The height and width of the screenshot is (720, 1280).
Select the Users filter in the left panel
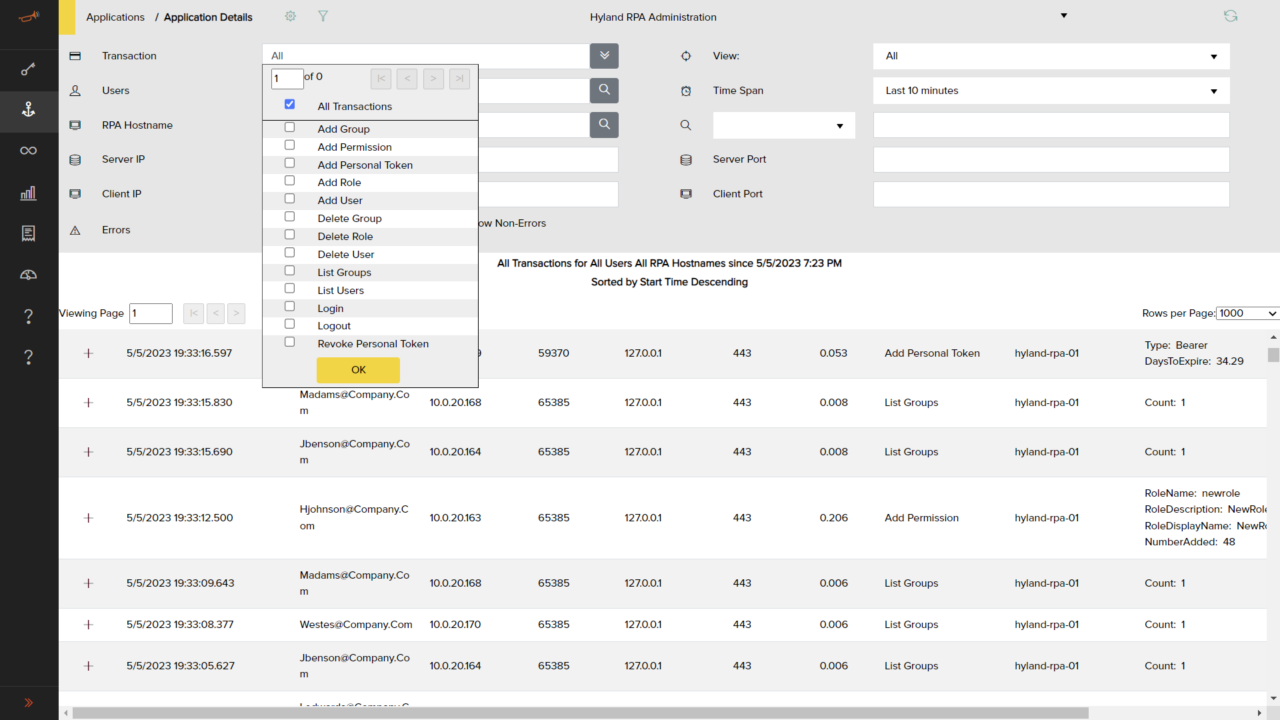click(115, 90)
